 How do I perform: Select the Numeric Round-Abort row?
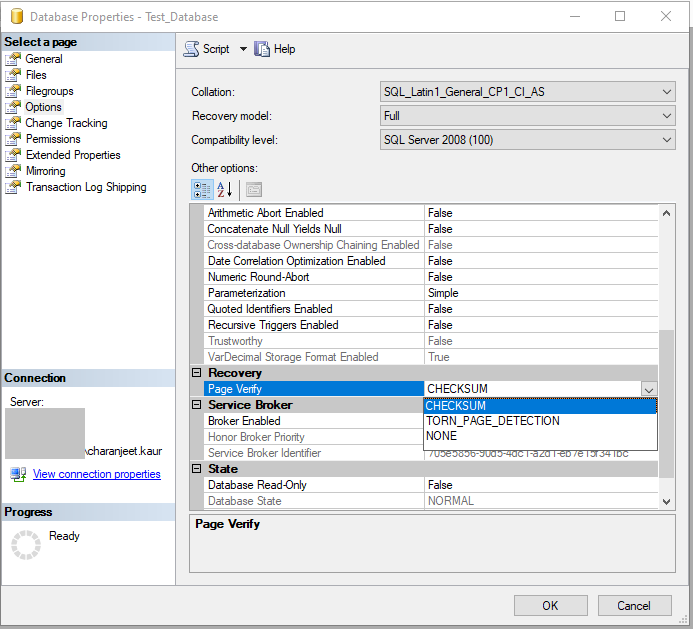pyautogui.click(x=430, y=277)
